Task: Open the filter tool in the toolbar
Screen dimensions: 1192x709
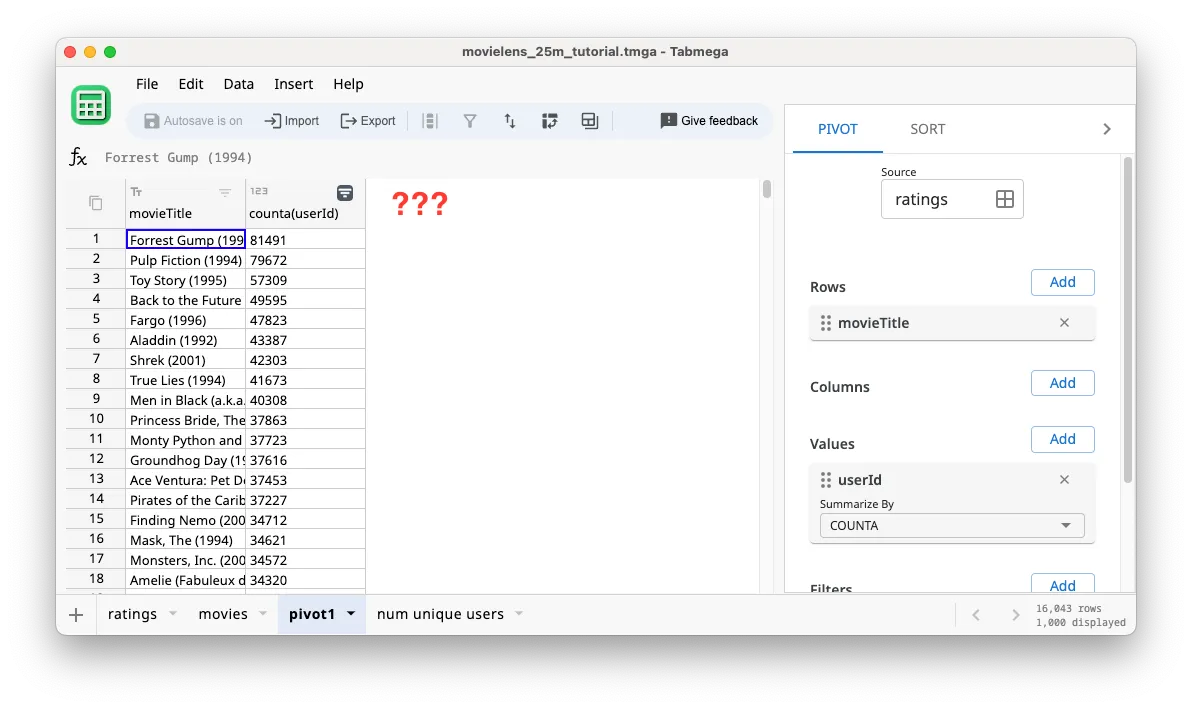Action: (469, 120)
